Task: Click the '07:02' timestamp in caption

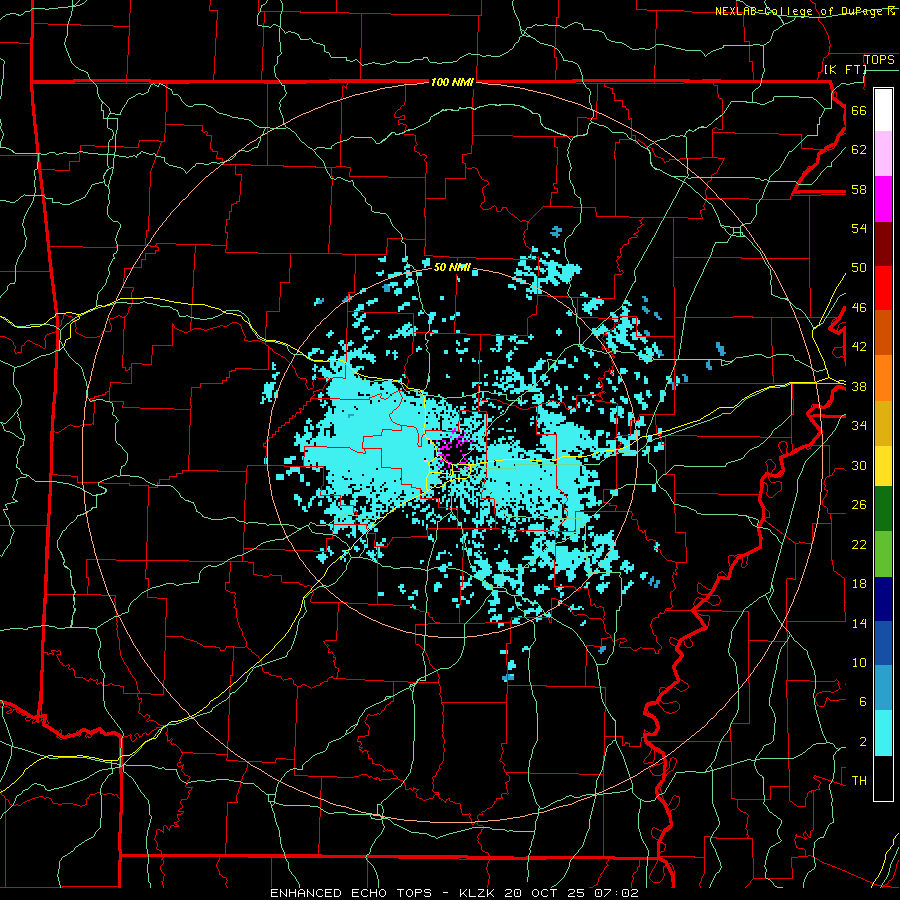Action: [x=614, y=893]
